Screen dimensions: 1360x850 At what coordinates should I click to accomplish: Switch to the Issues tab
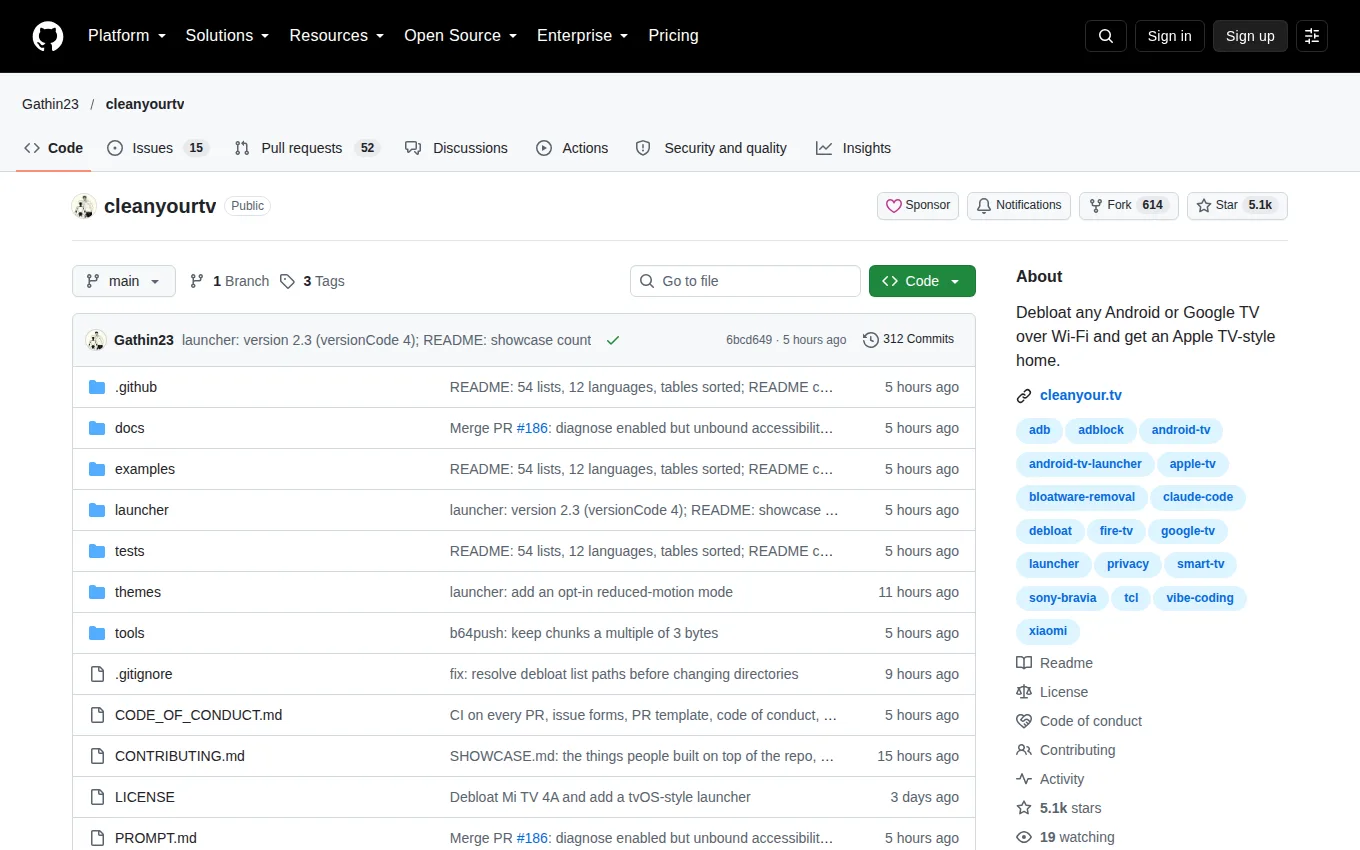click(x=157, y=148)
